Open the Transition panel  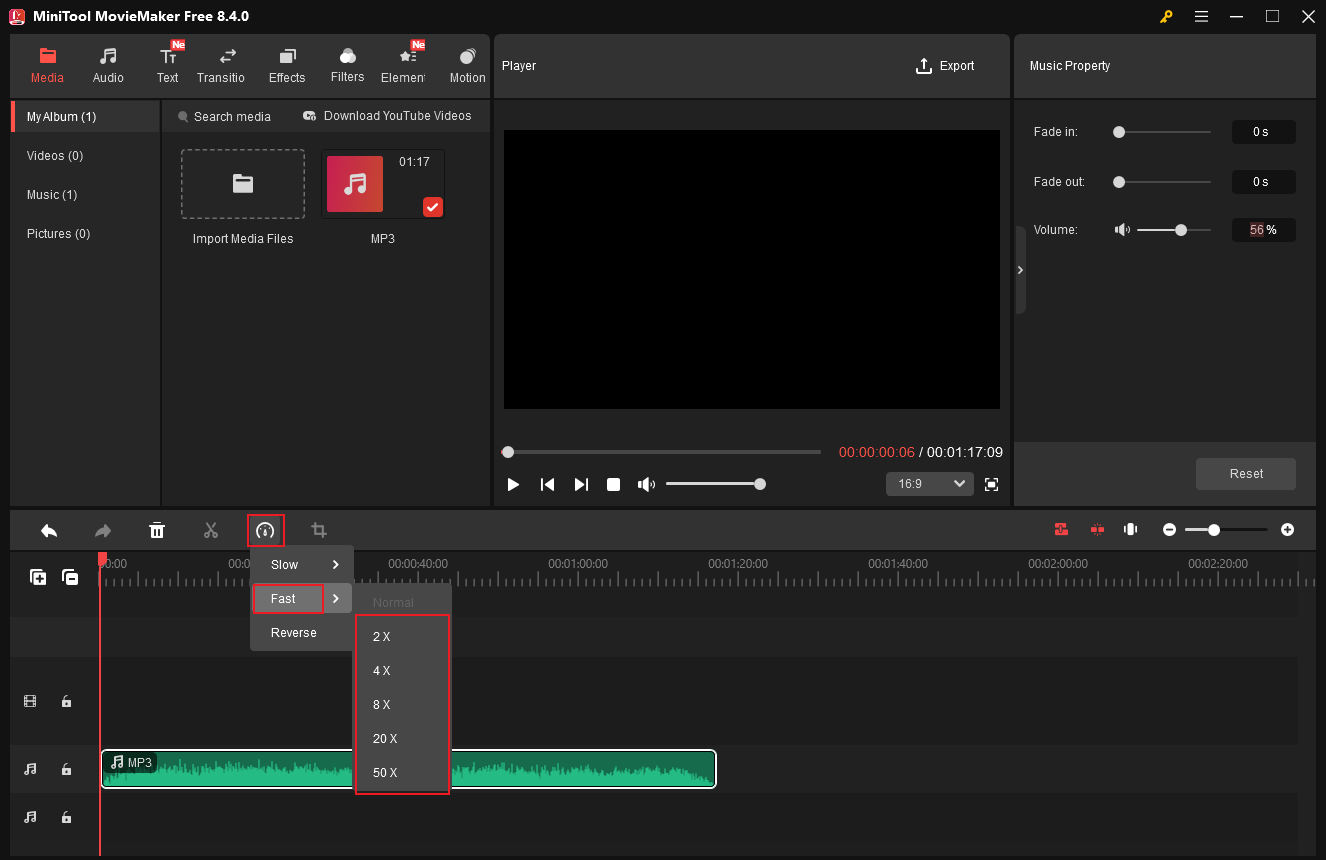click(x=221, y=63)
